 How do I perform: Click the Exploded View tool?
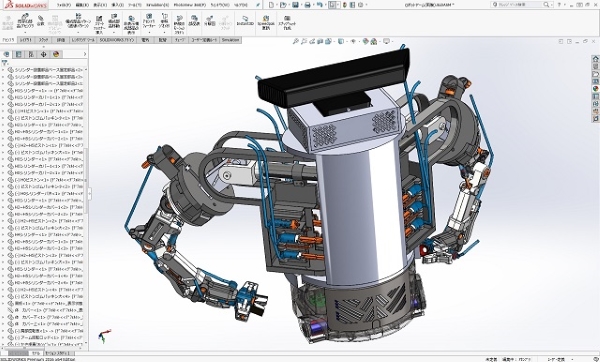coord(209,21)
